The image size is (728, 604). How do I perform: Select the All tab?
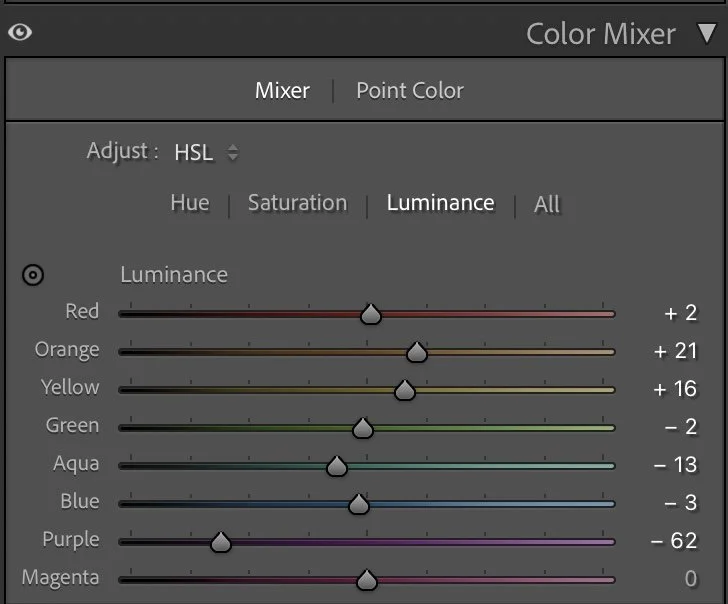(547, 204)
